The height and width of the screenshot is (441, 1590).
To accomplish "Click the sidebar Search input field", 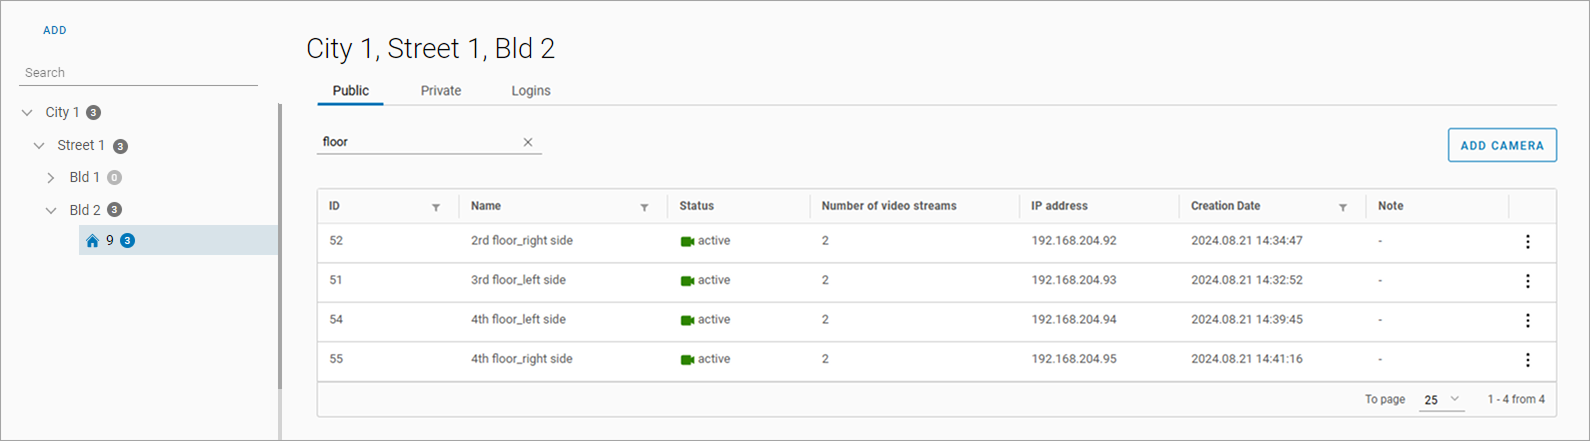I will tap(138, 73).
